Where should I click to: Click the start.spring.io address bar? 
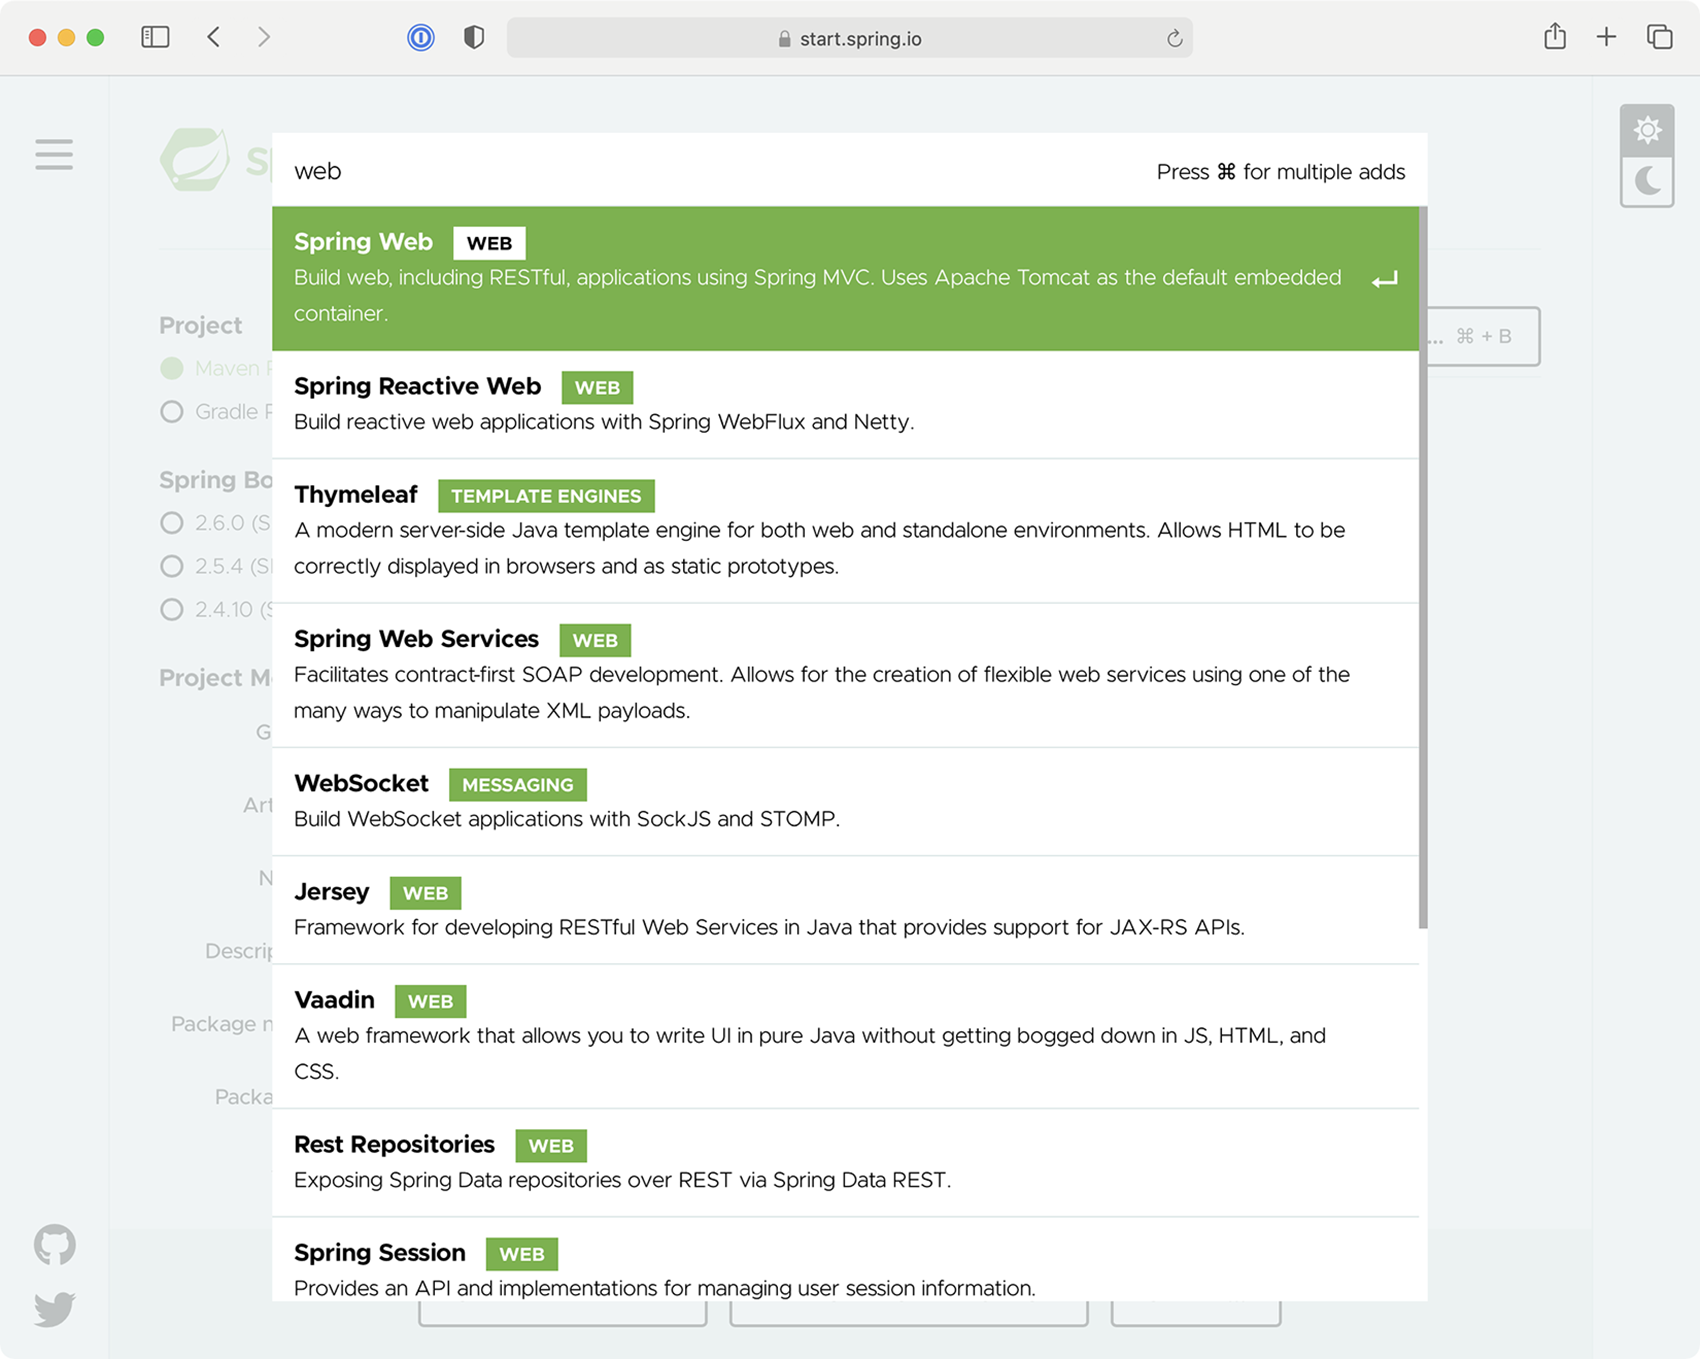point(850,39)
